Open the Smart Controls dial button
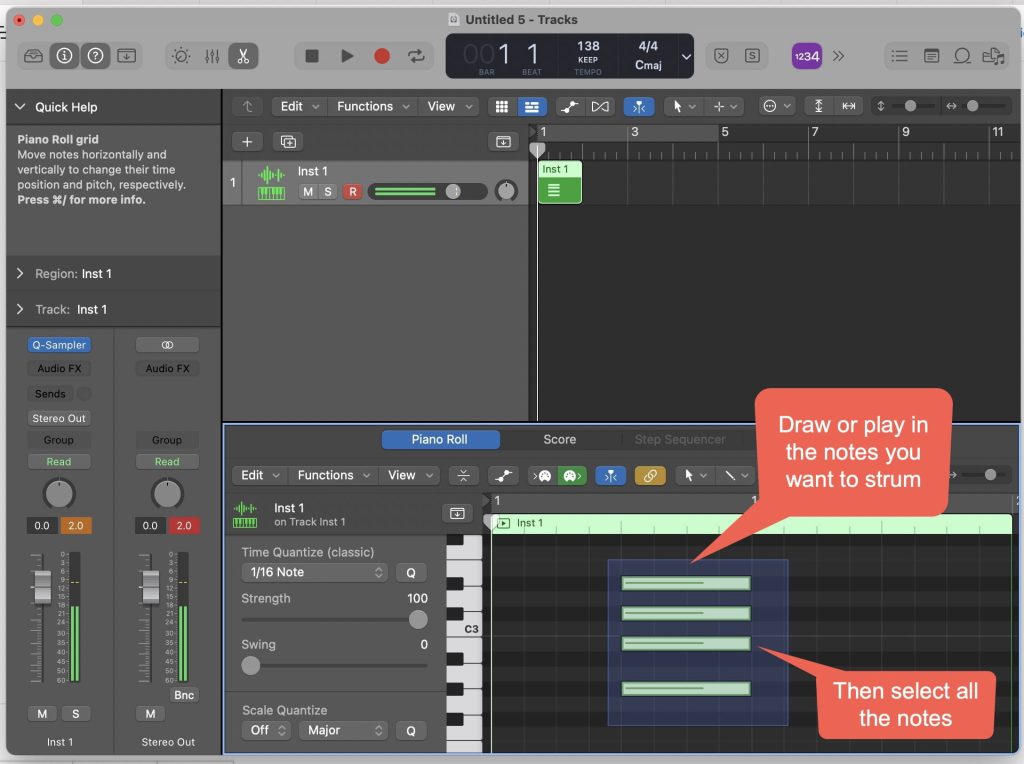1024x764 pixels. pyautogui.click(x=181, y=56)
